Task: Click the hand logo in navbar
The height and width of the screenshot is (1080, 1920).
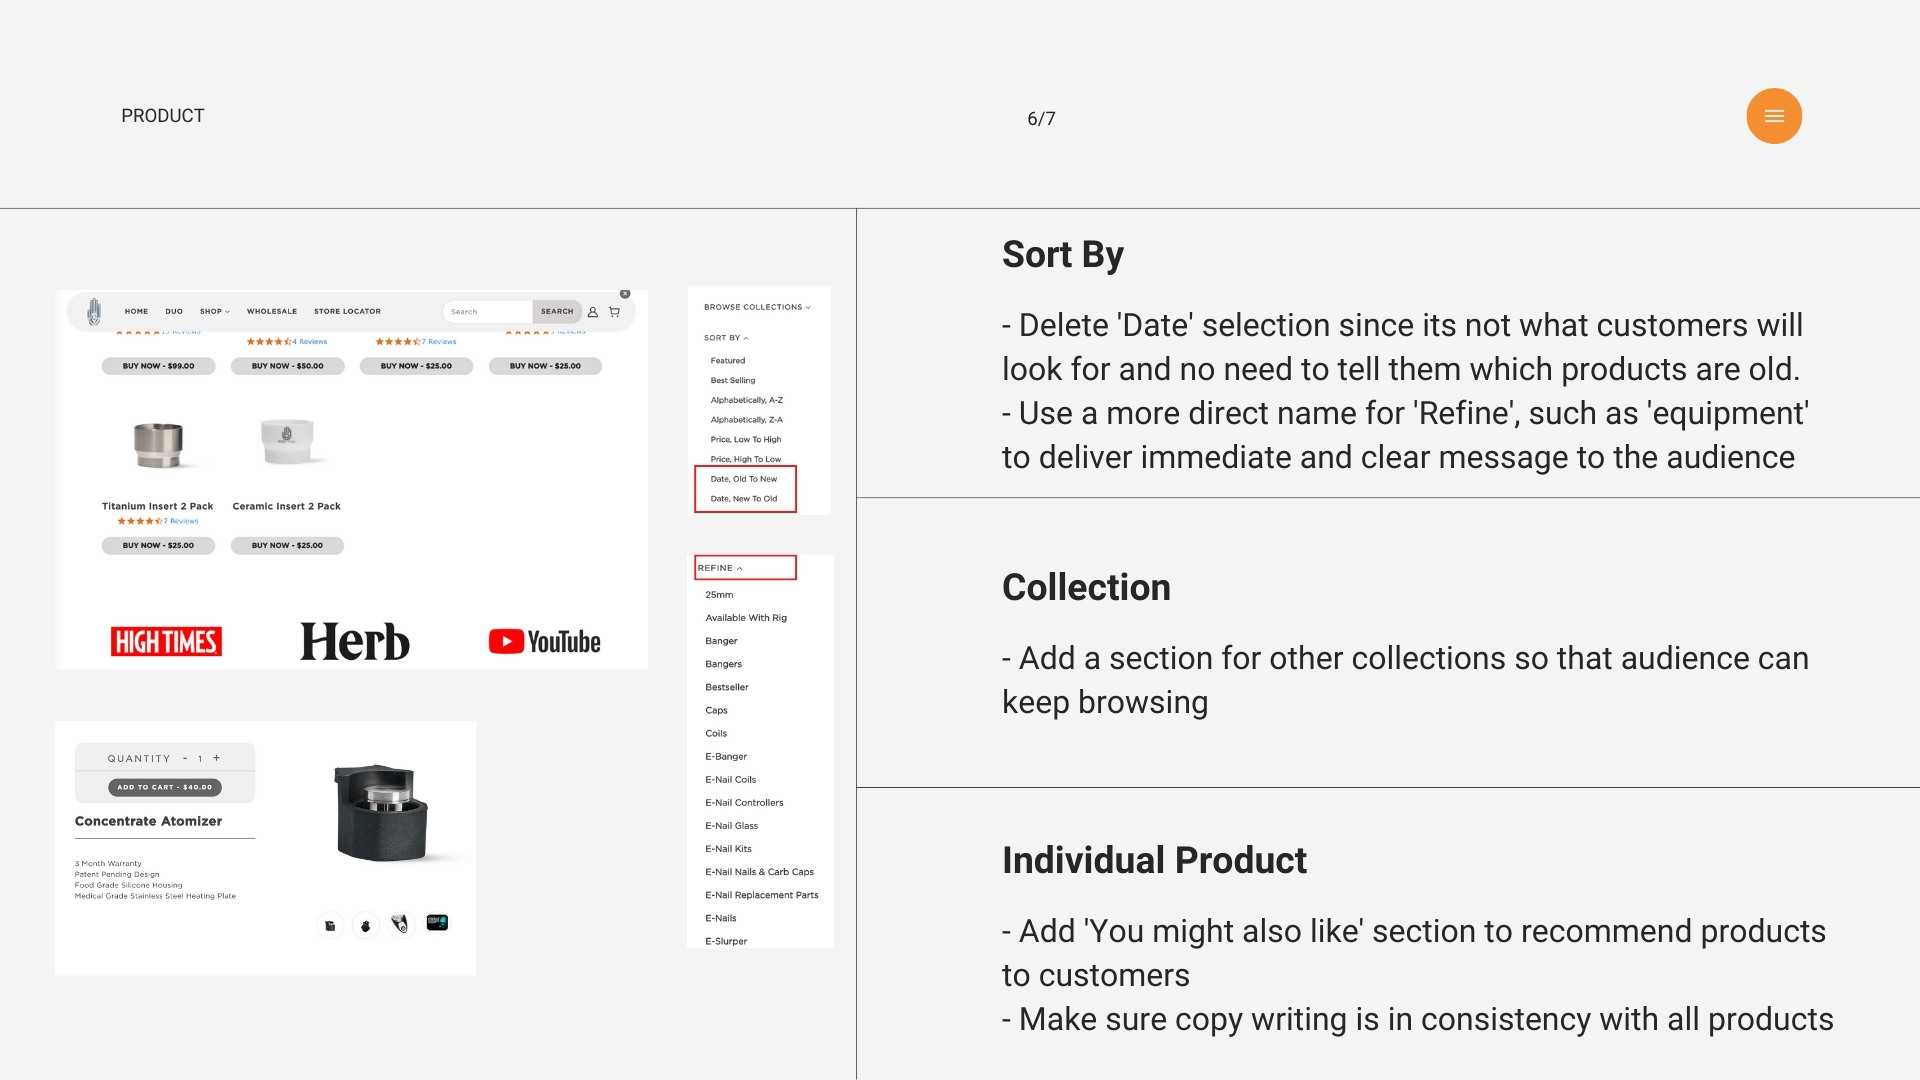Action: pos(94,312)
